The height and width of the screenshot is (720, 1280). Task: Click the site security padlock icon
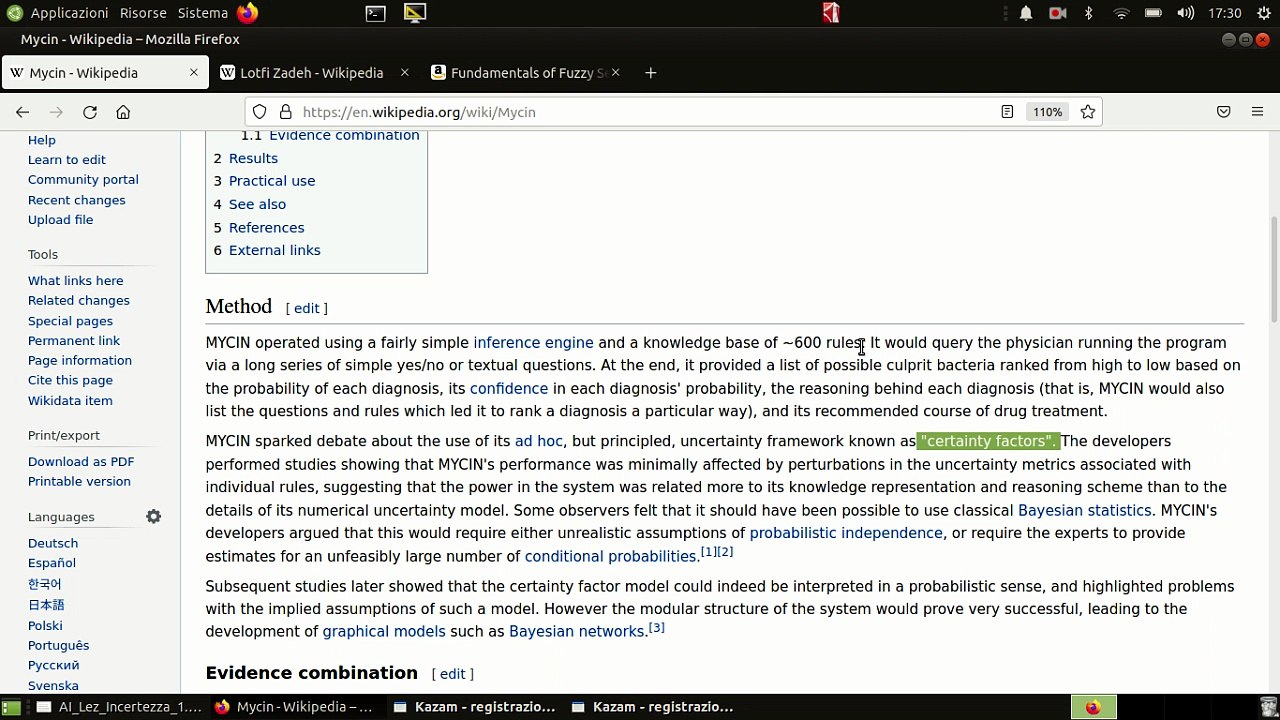285,112
